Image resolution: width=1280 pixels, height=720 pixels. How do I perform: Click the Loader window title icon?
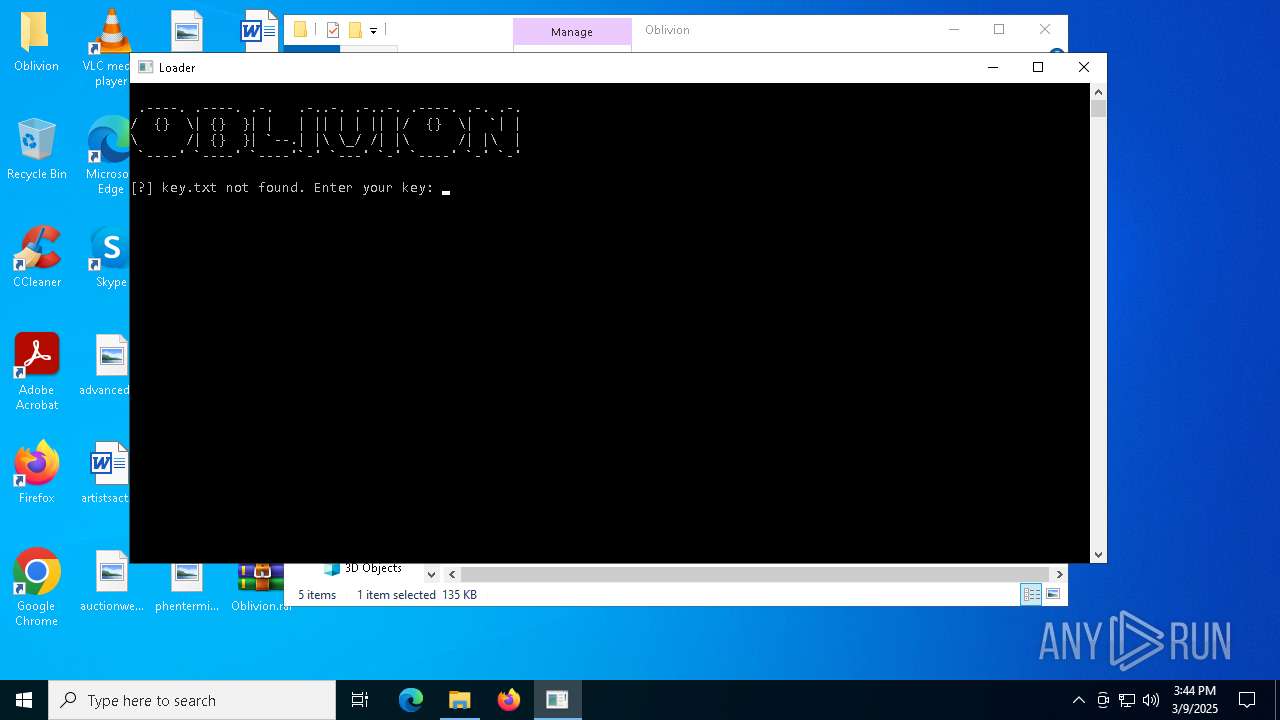click(146, 67)
